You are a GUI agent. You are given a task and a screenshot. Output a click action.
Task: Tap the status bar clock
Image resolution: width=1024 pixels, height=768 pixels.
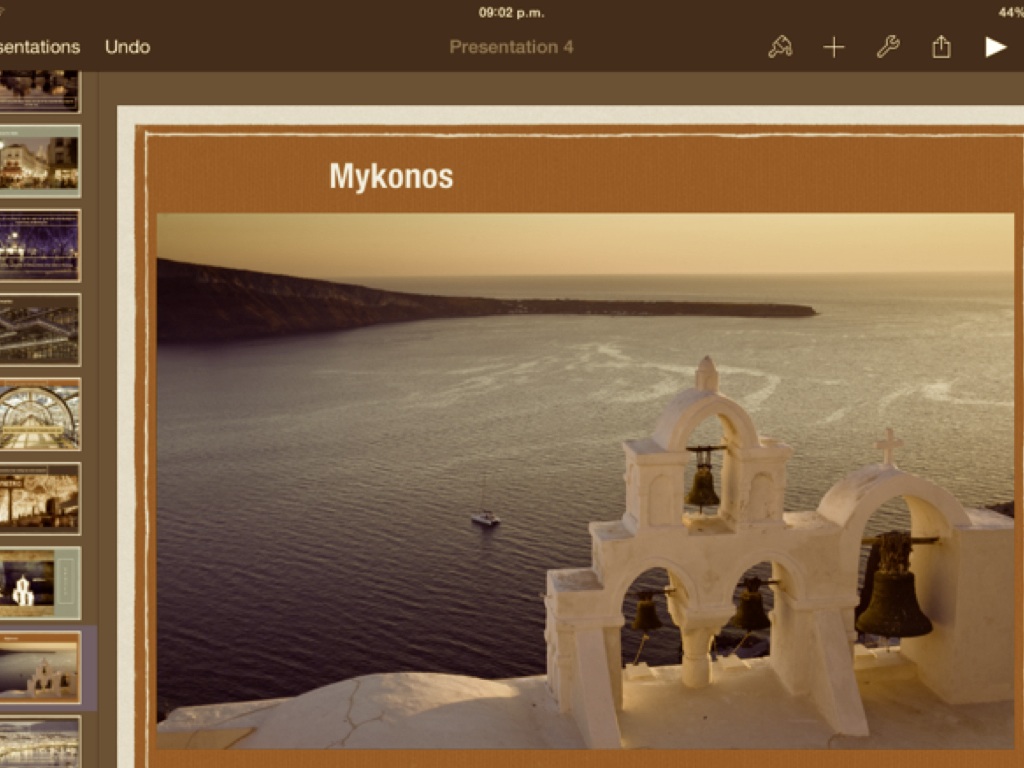(511, 13)
